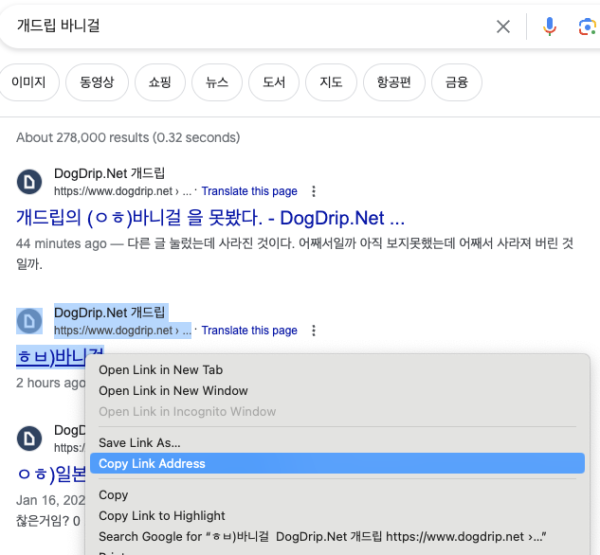
Task: Choose Open Link in New Tab
Action: pyautogui.click(x=161, y=370)
